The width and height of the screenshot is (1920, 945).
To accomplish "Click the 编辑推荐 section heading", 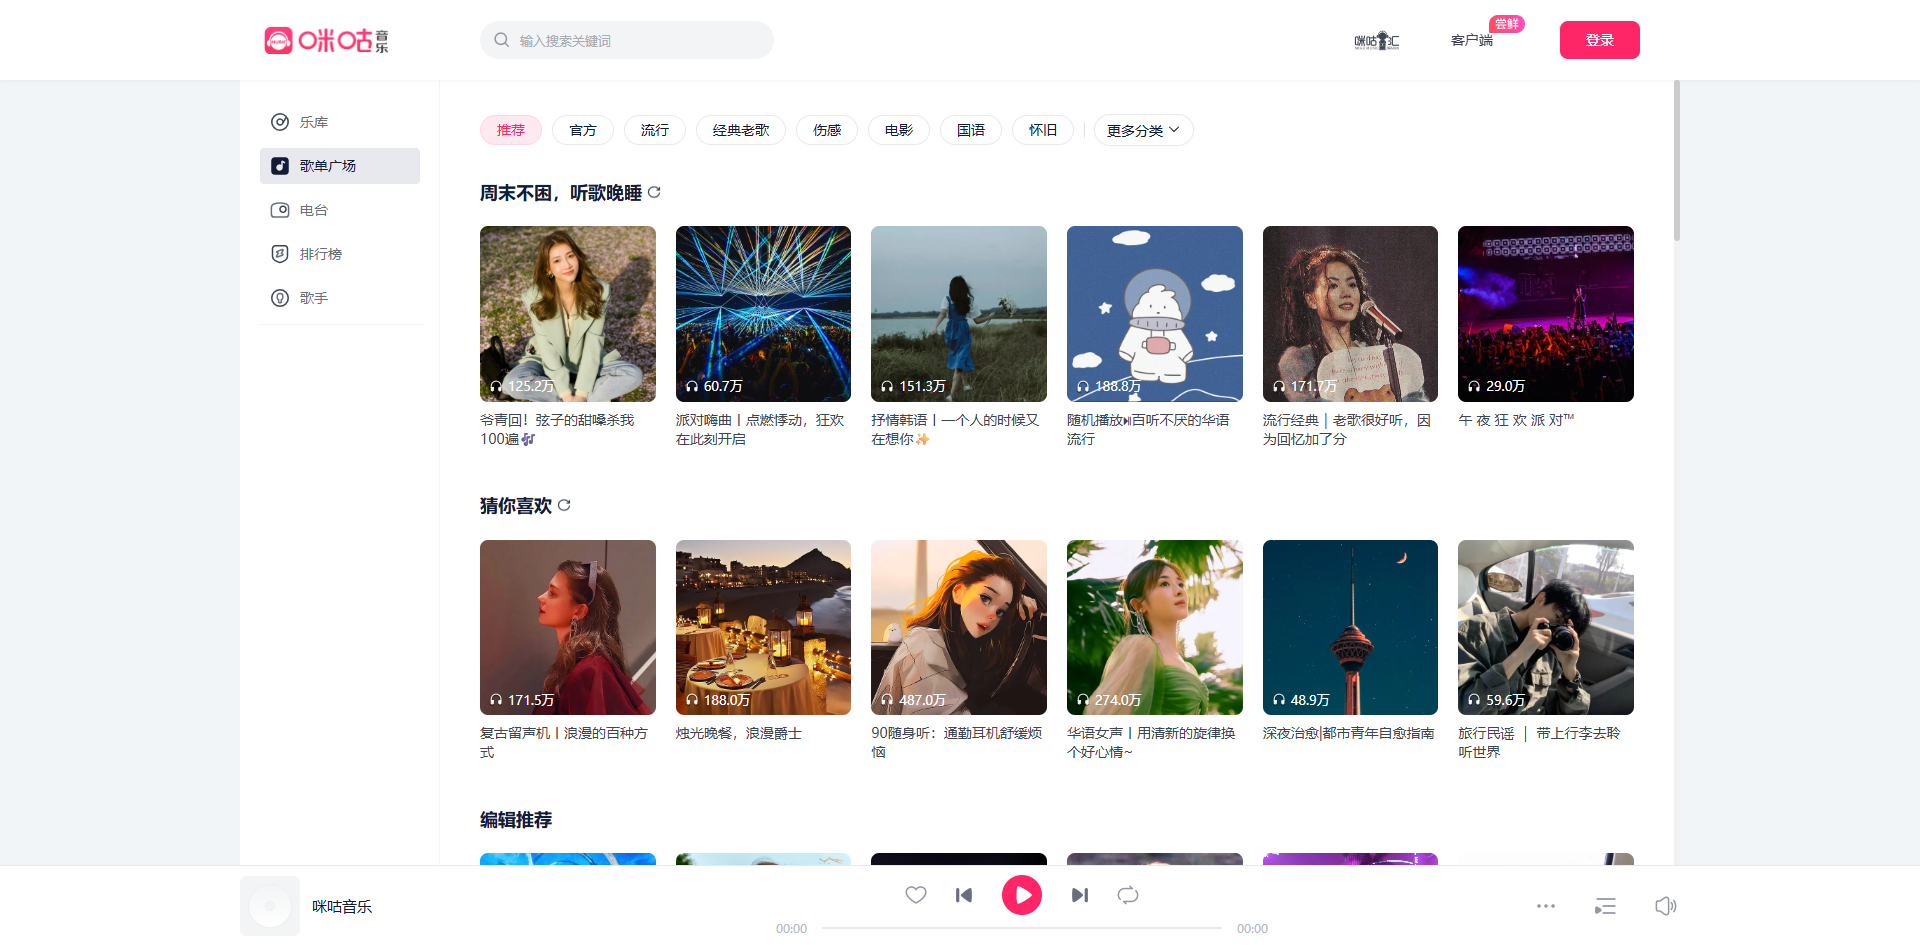I will point(516,819).
